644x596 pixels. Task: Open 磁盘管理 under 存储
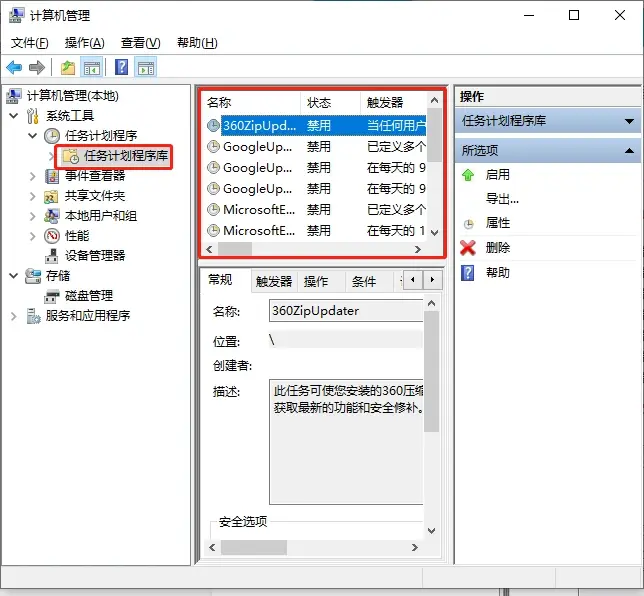(88, 295)
